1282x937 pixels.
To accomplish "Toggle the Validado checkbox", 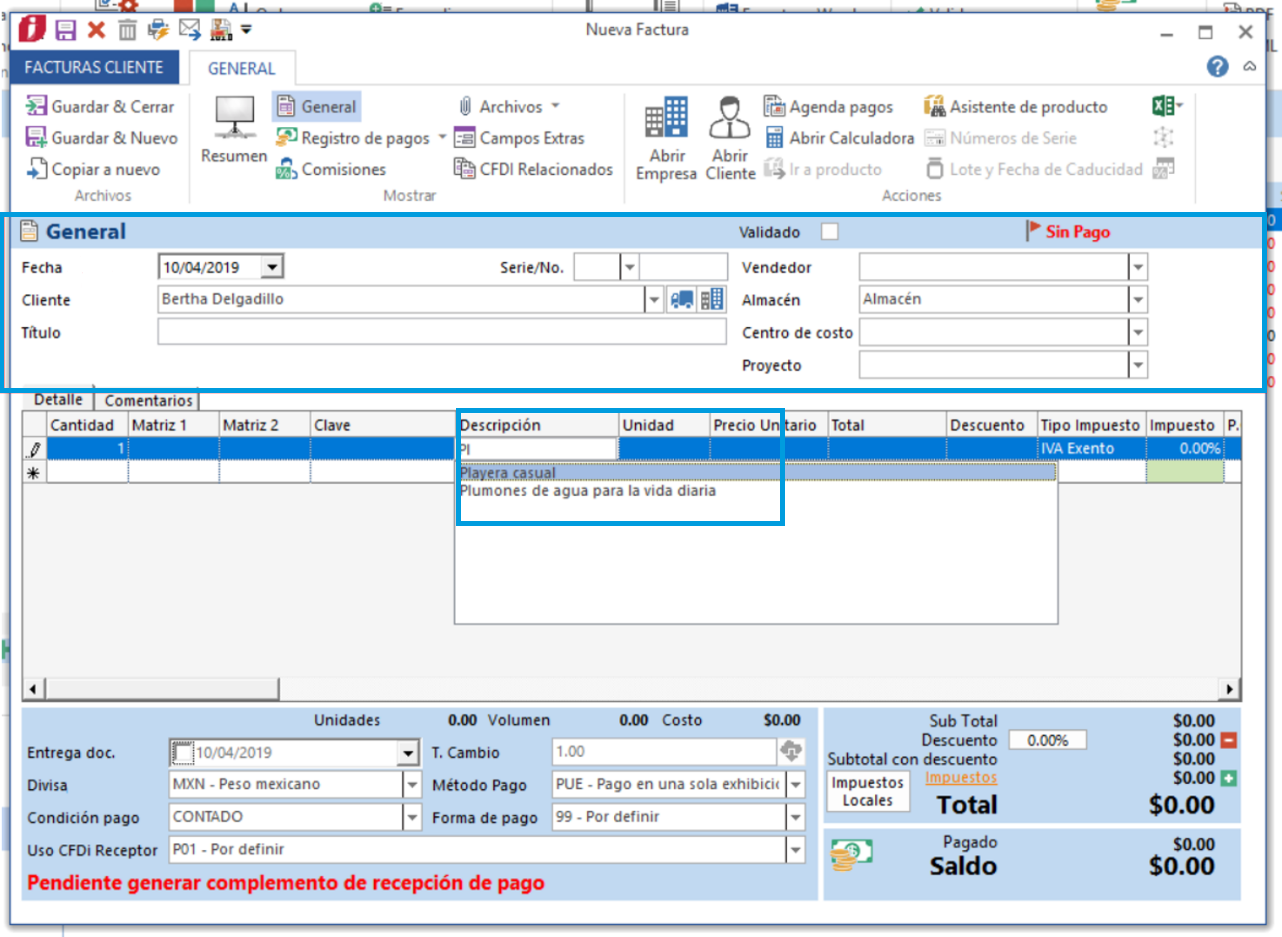I will 829,232.
